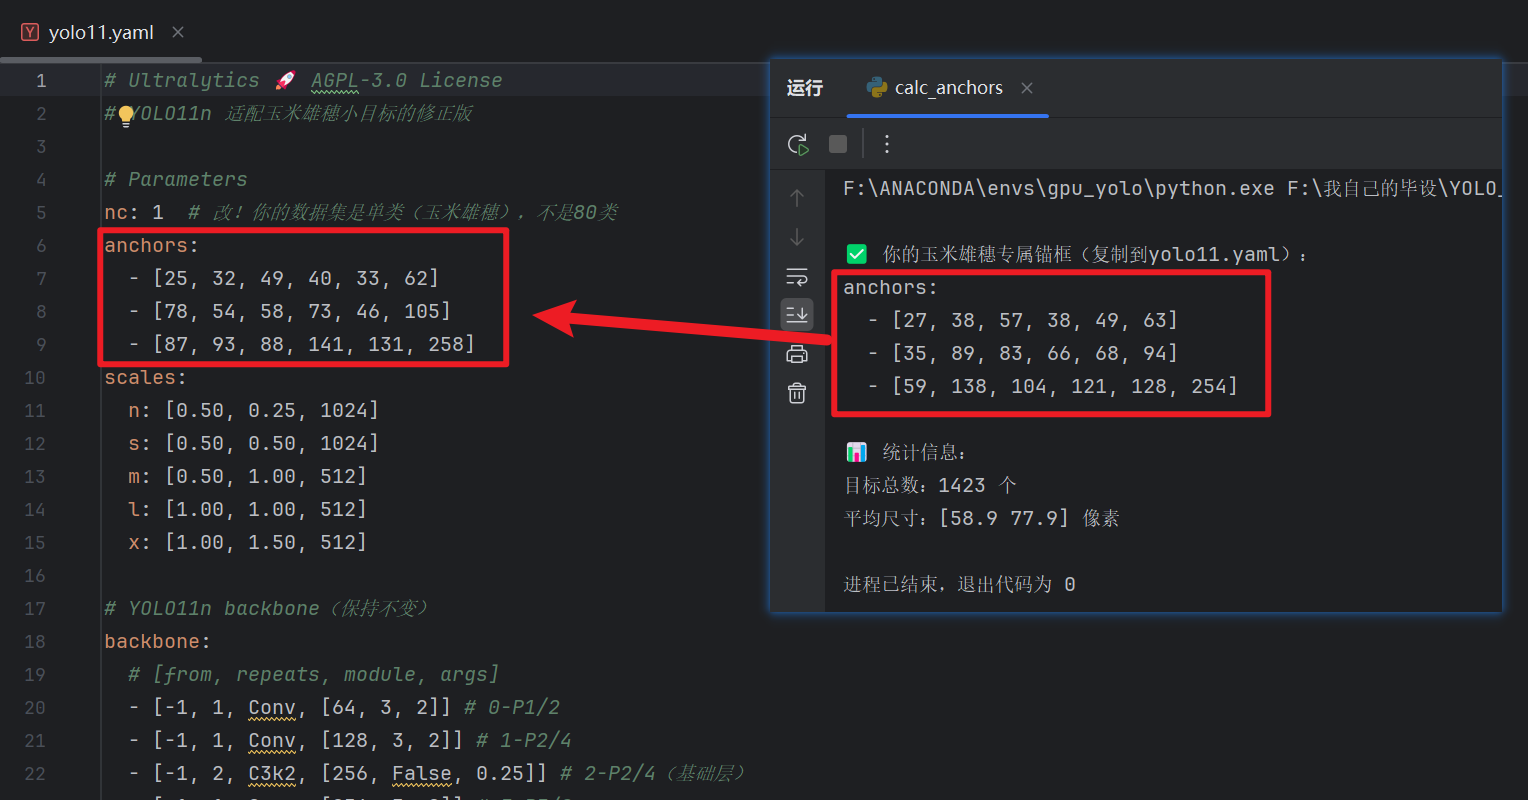The image size is (1528, 800).
Task: Click the Conv line with '[128, 3, 2]'
Action: point(350,740)
